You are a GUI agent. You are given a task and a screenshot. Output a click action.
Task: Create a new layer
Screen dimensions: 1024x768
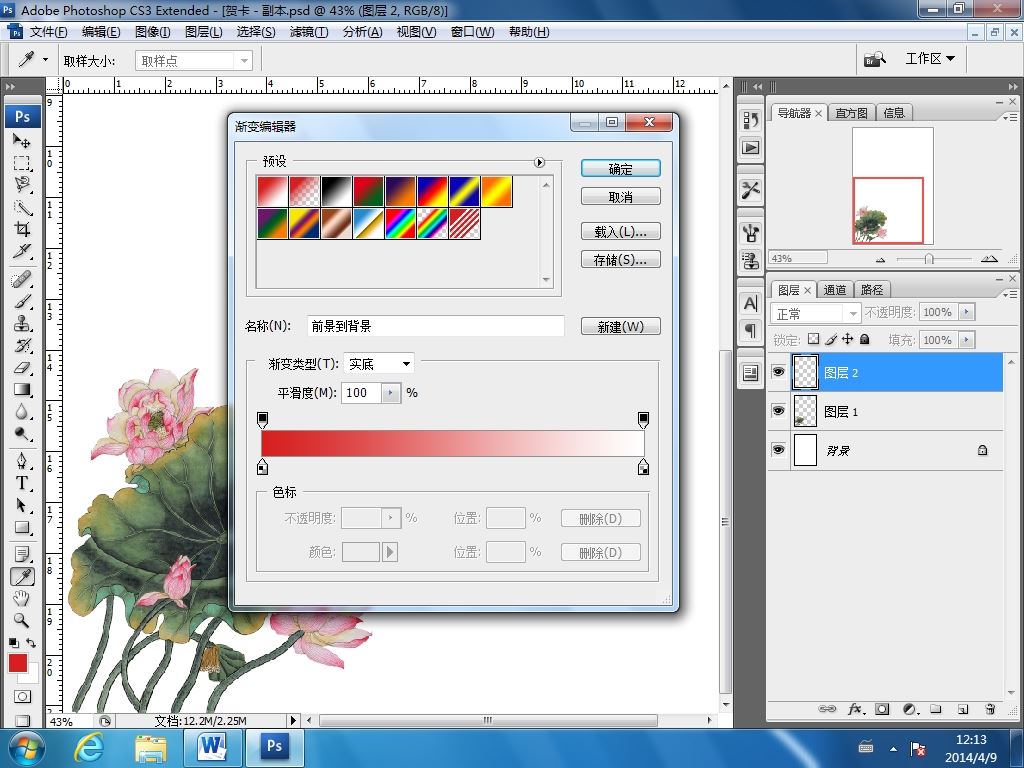(963, 709)
